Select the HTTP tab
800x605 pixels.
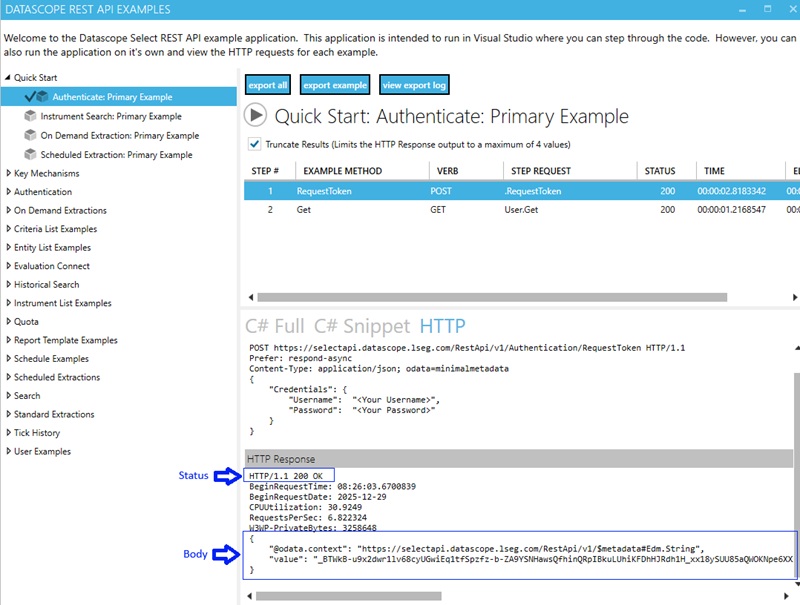[442, 326]
